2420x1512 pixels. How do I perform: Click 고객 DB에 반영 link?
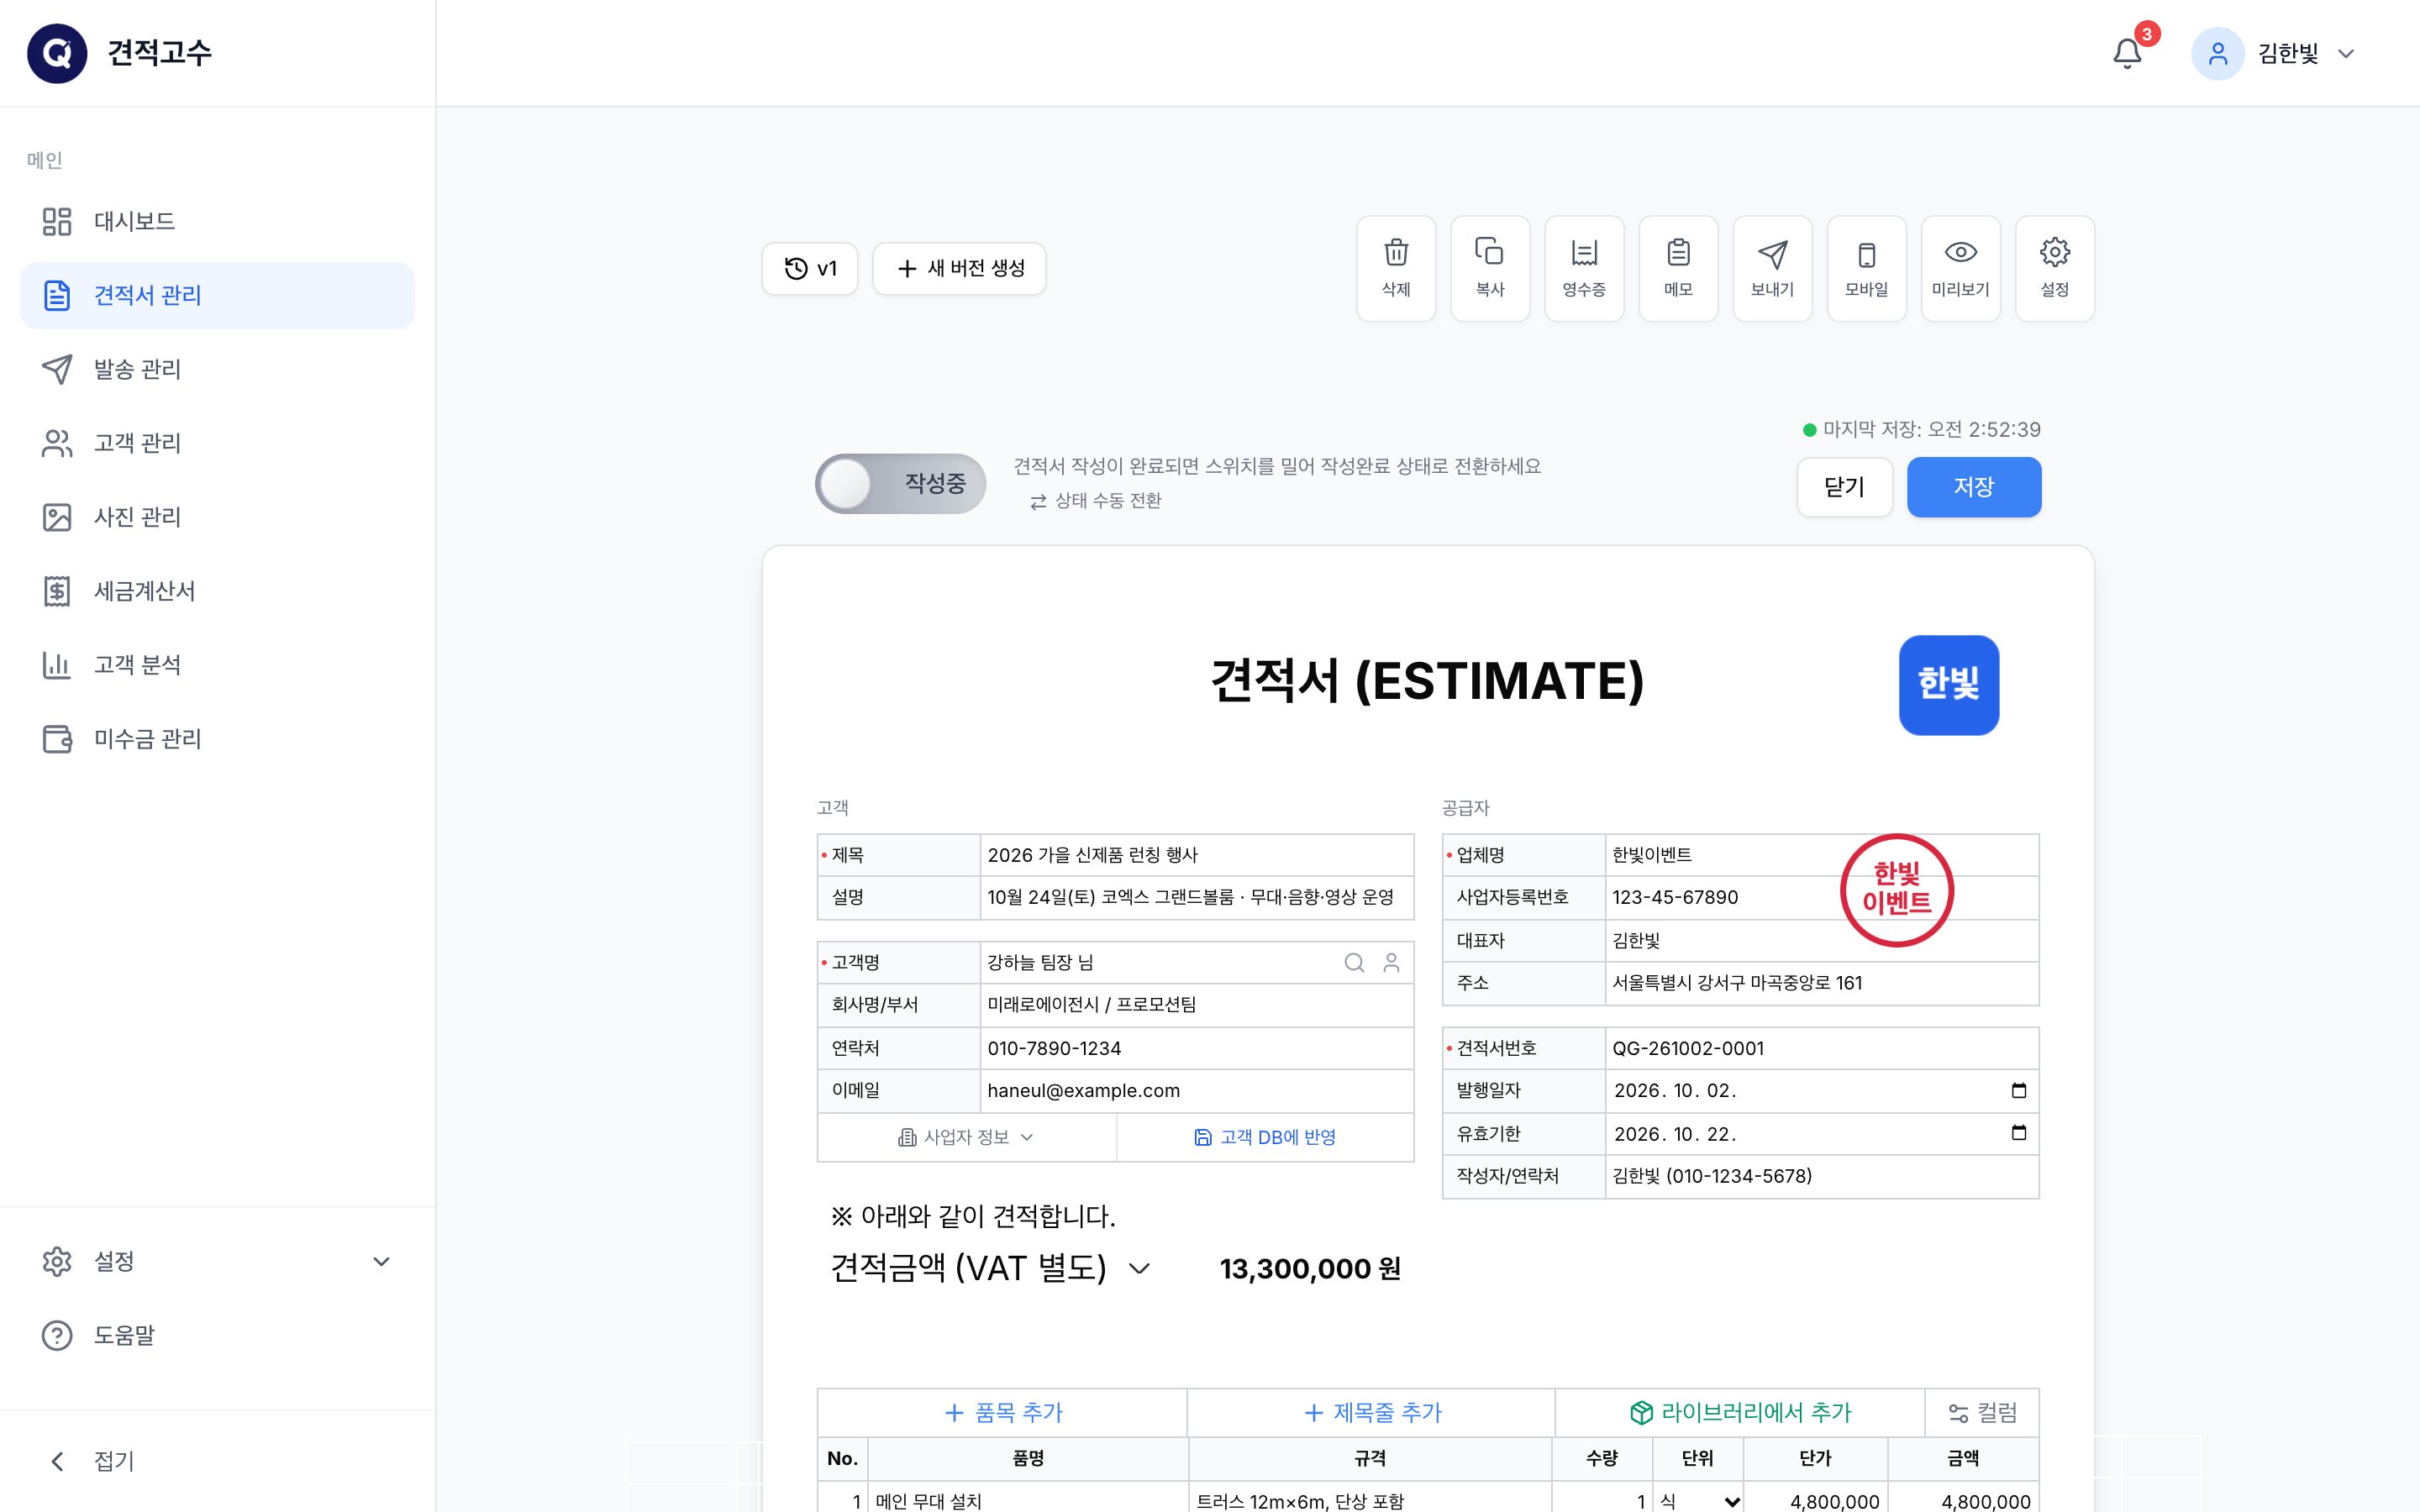click(1265, 1137)
